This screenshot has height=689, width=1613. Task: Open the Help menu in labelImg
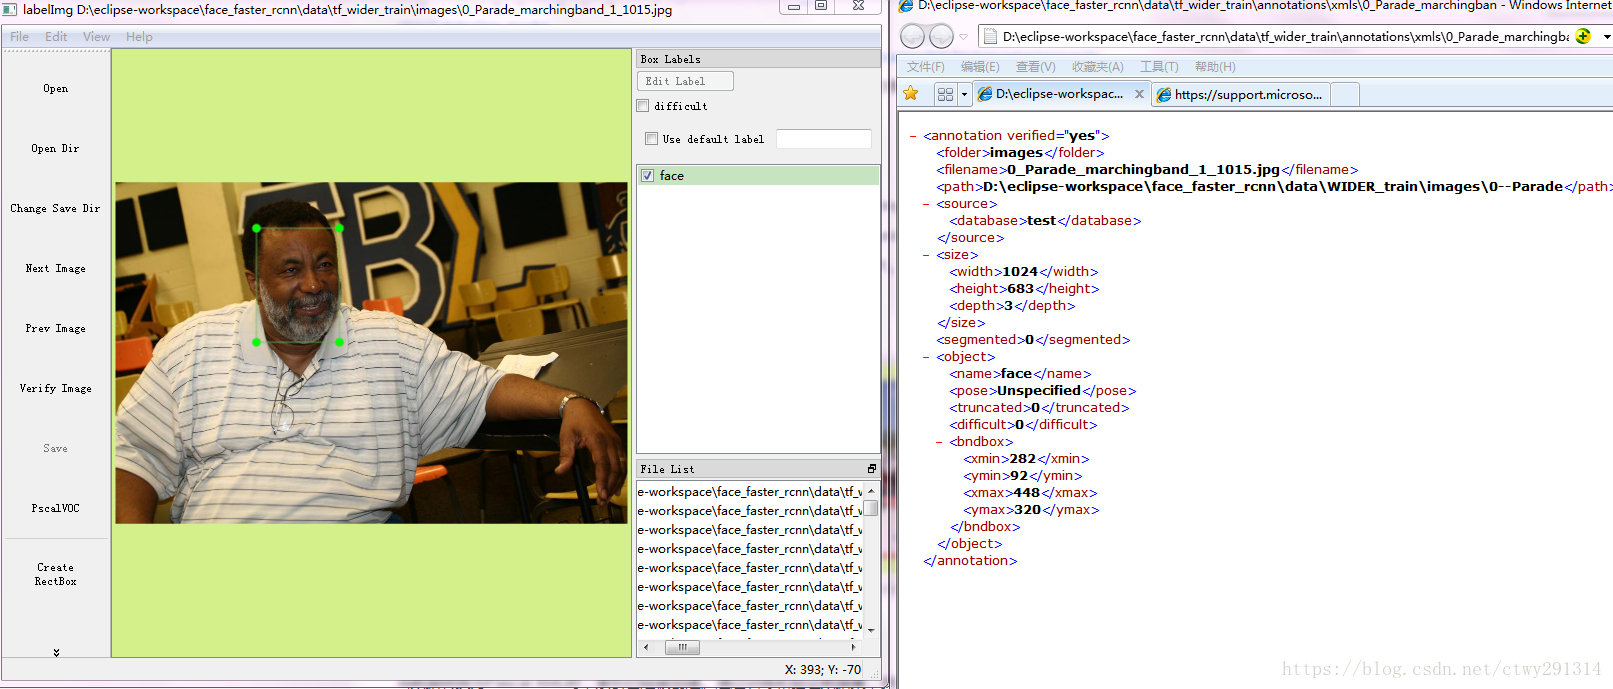pyautogui.click(x=139, y=37)
